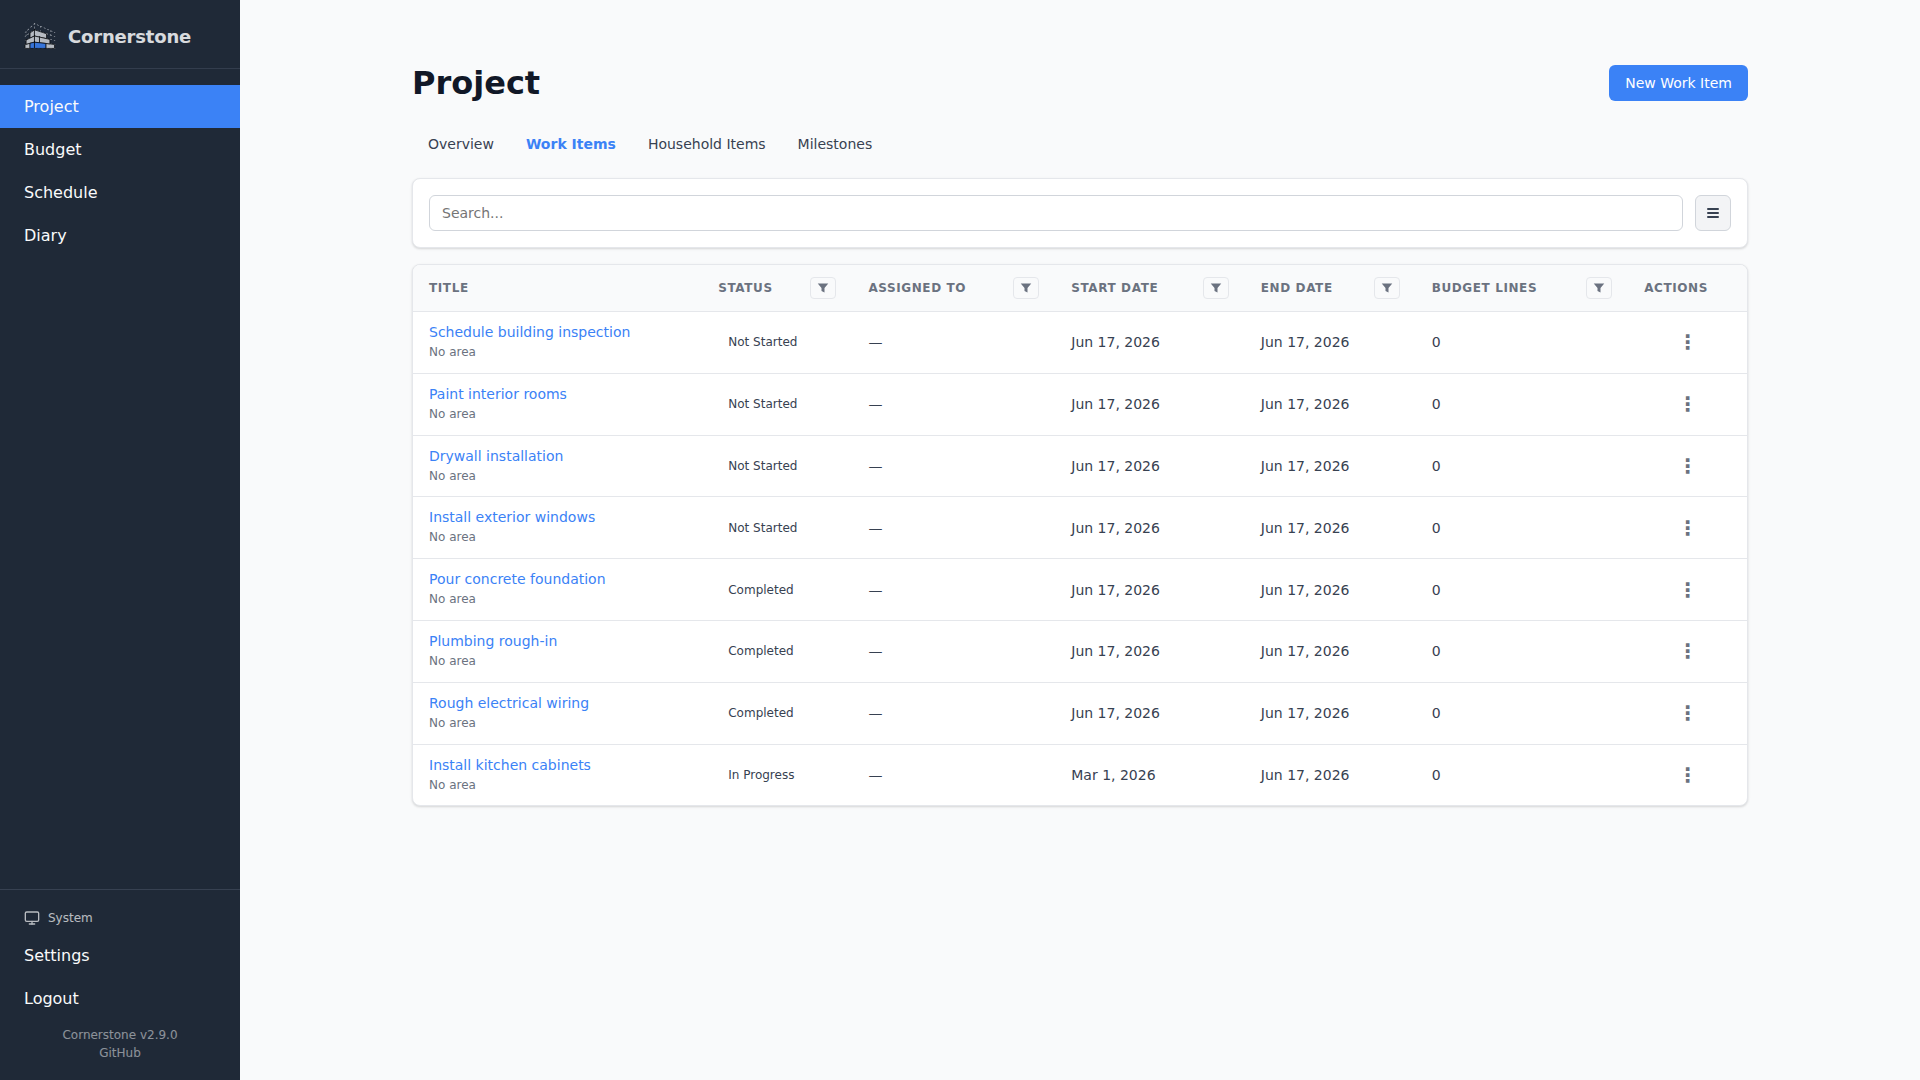Open the Budget Lines column filter
1920x1080 pixels.
pos(1599,288)
